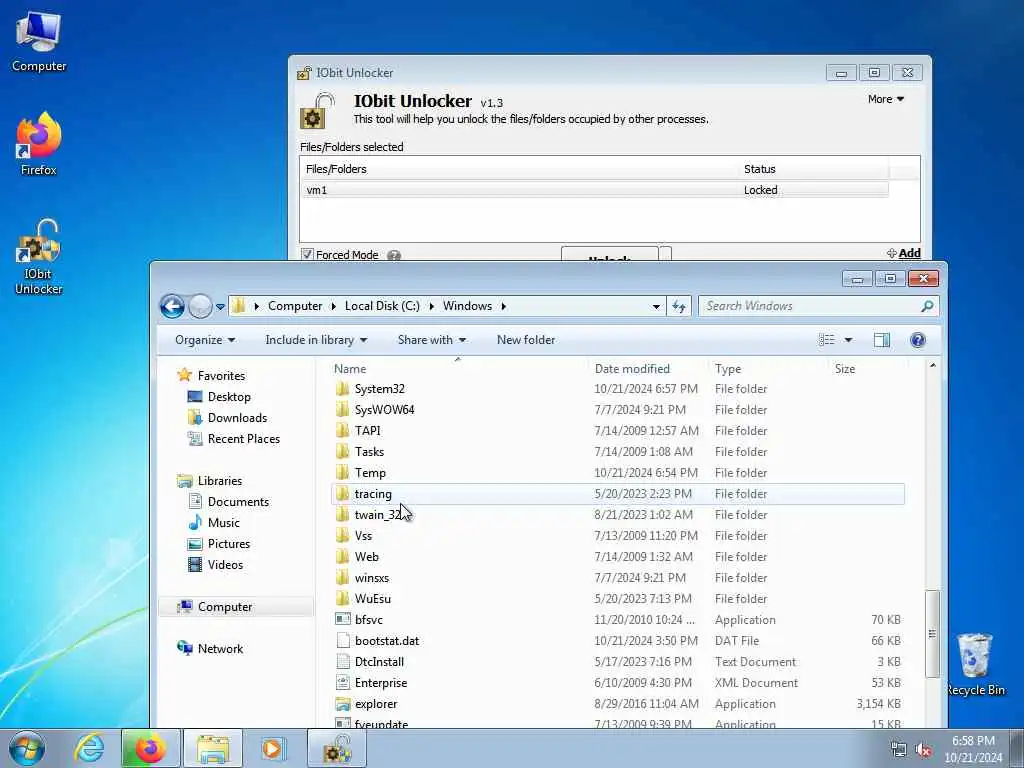Click the Unlock button

[x=609, y=255]
